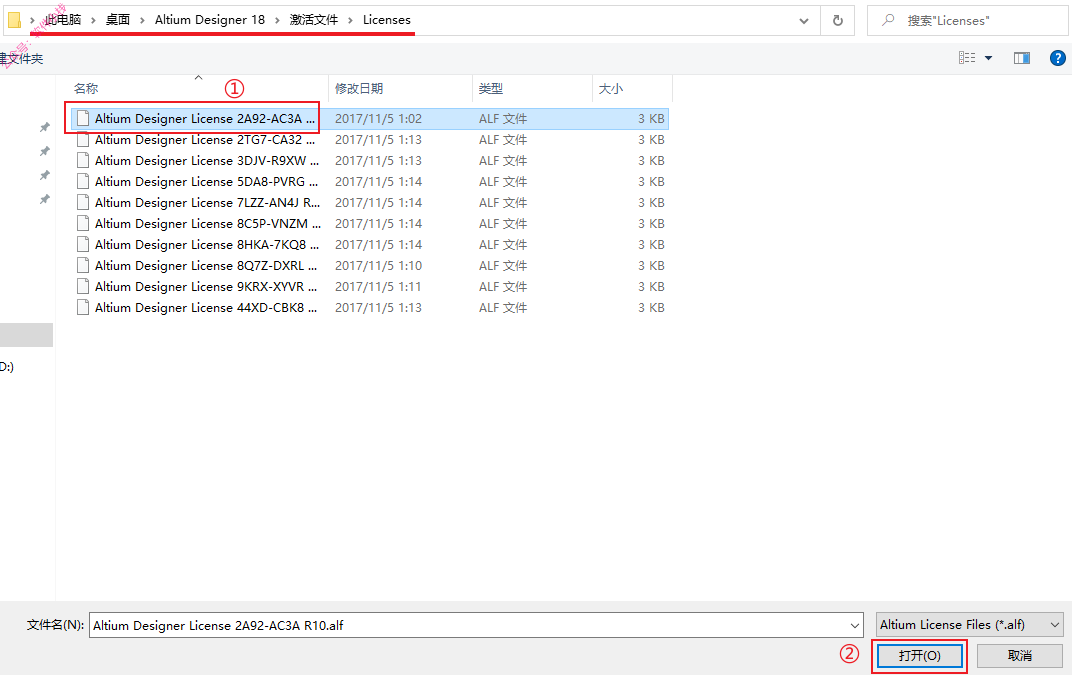This screenshot has width=1072, height=675.
Task: Click the file icon of 9KRX-XYVR license
Action: 83,287
